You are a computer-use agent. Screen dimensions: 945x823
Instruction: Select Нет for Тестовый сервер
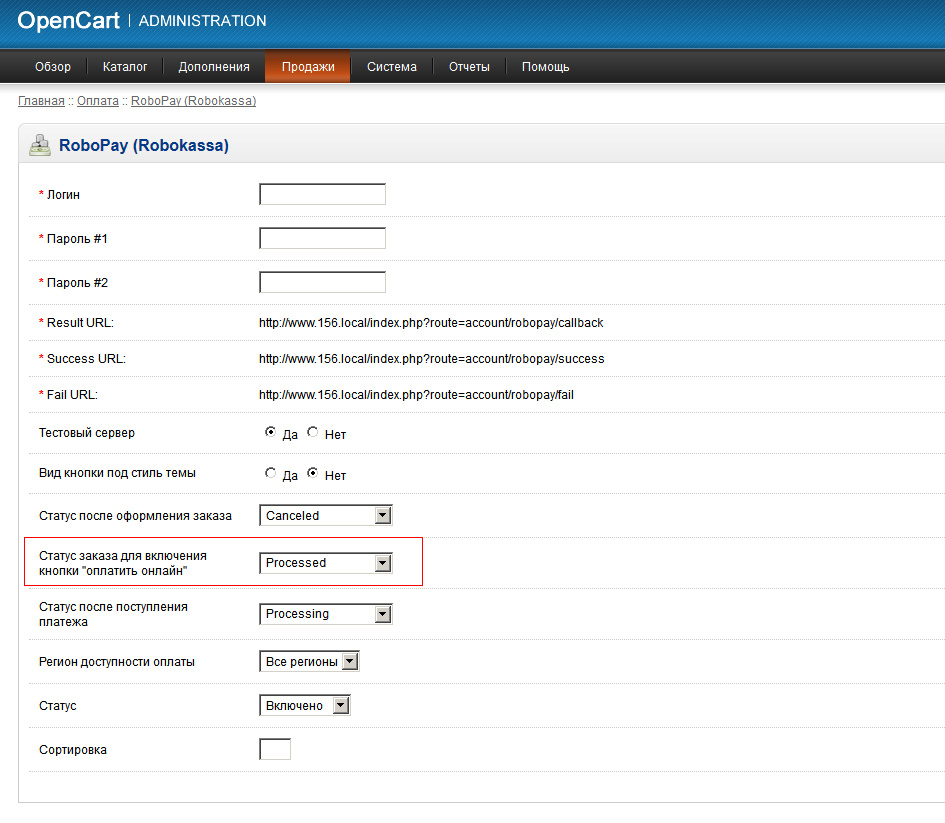pos(313,432)
